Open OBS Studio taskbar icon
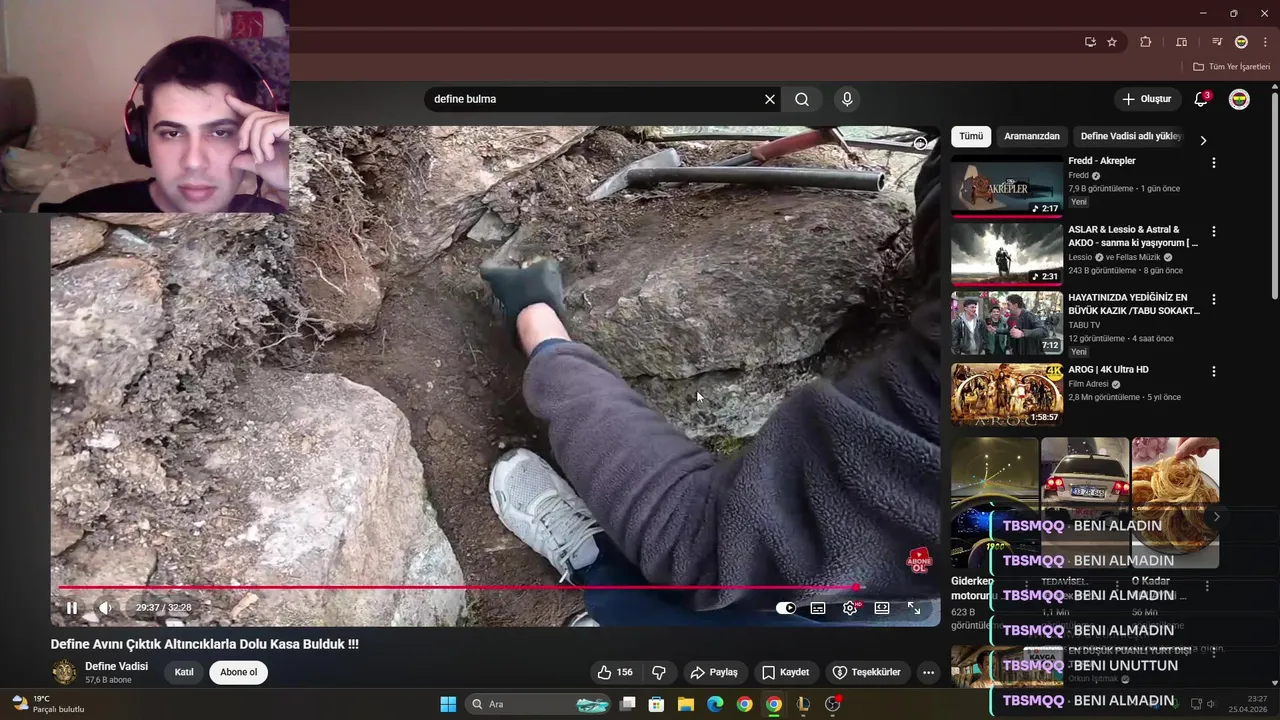This screenshot has width=1280, height=720. [832, 704]
